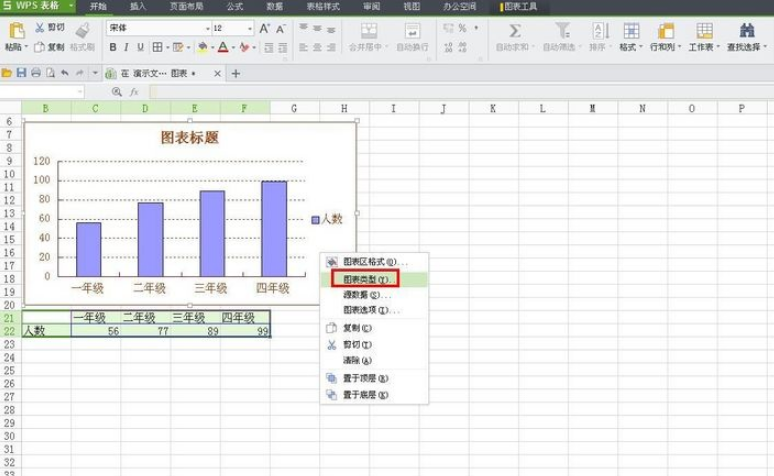Toggle Italic formatting
Viewport: 774px width, 476px height.
pyautogui.click(x=126, y=47)
